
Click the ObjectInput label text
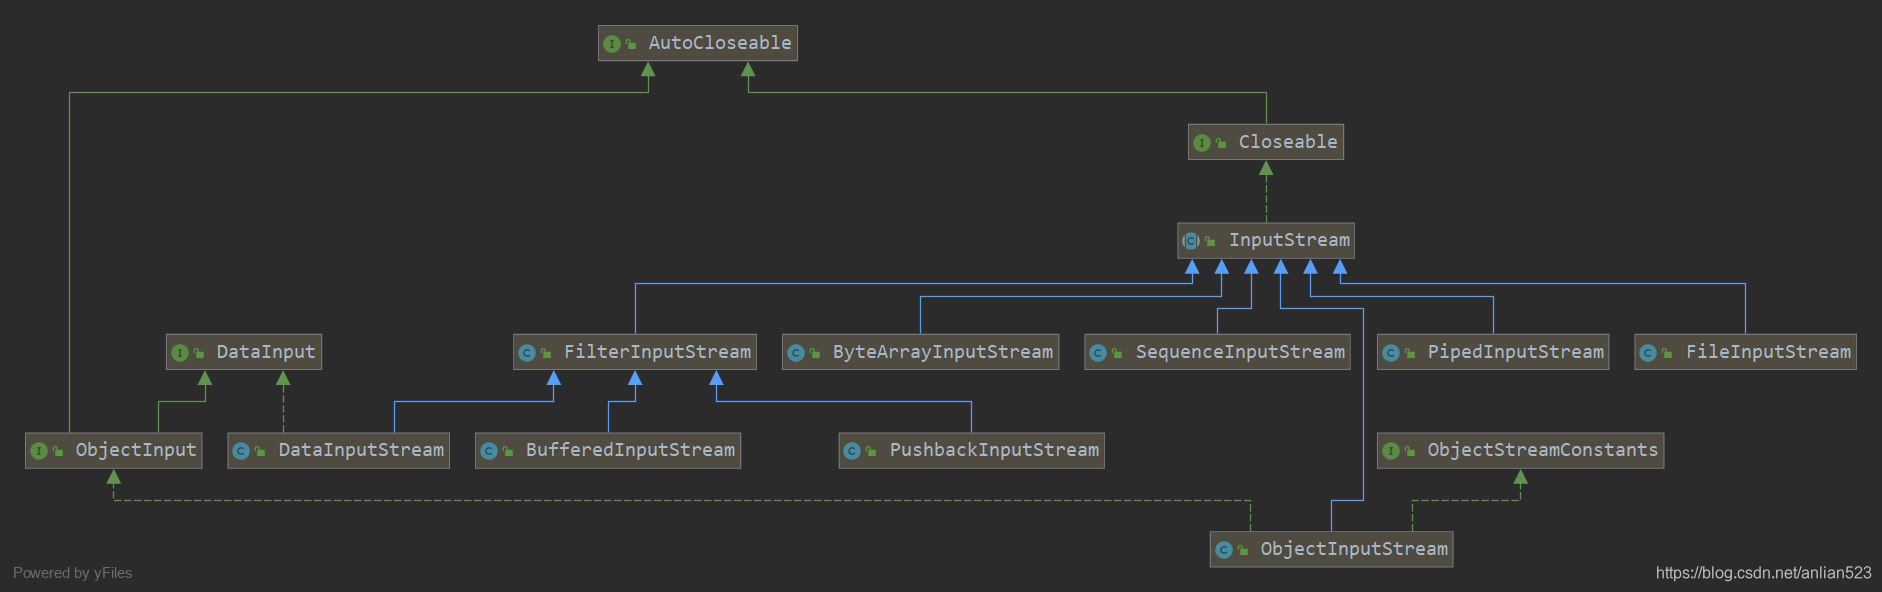coord(136,450)
